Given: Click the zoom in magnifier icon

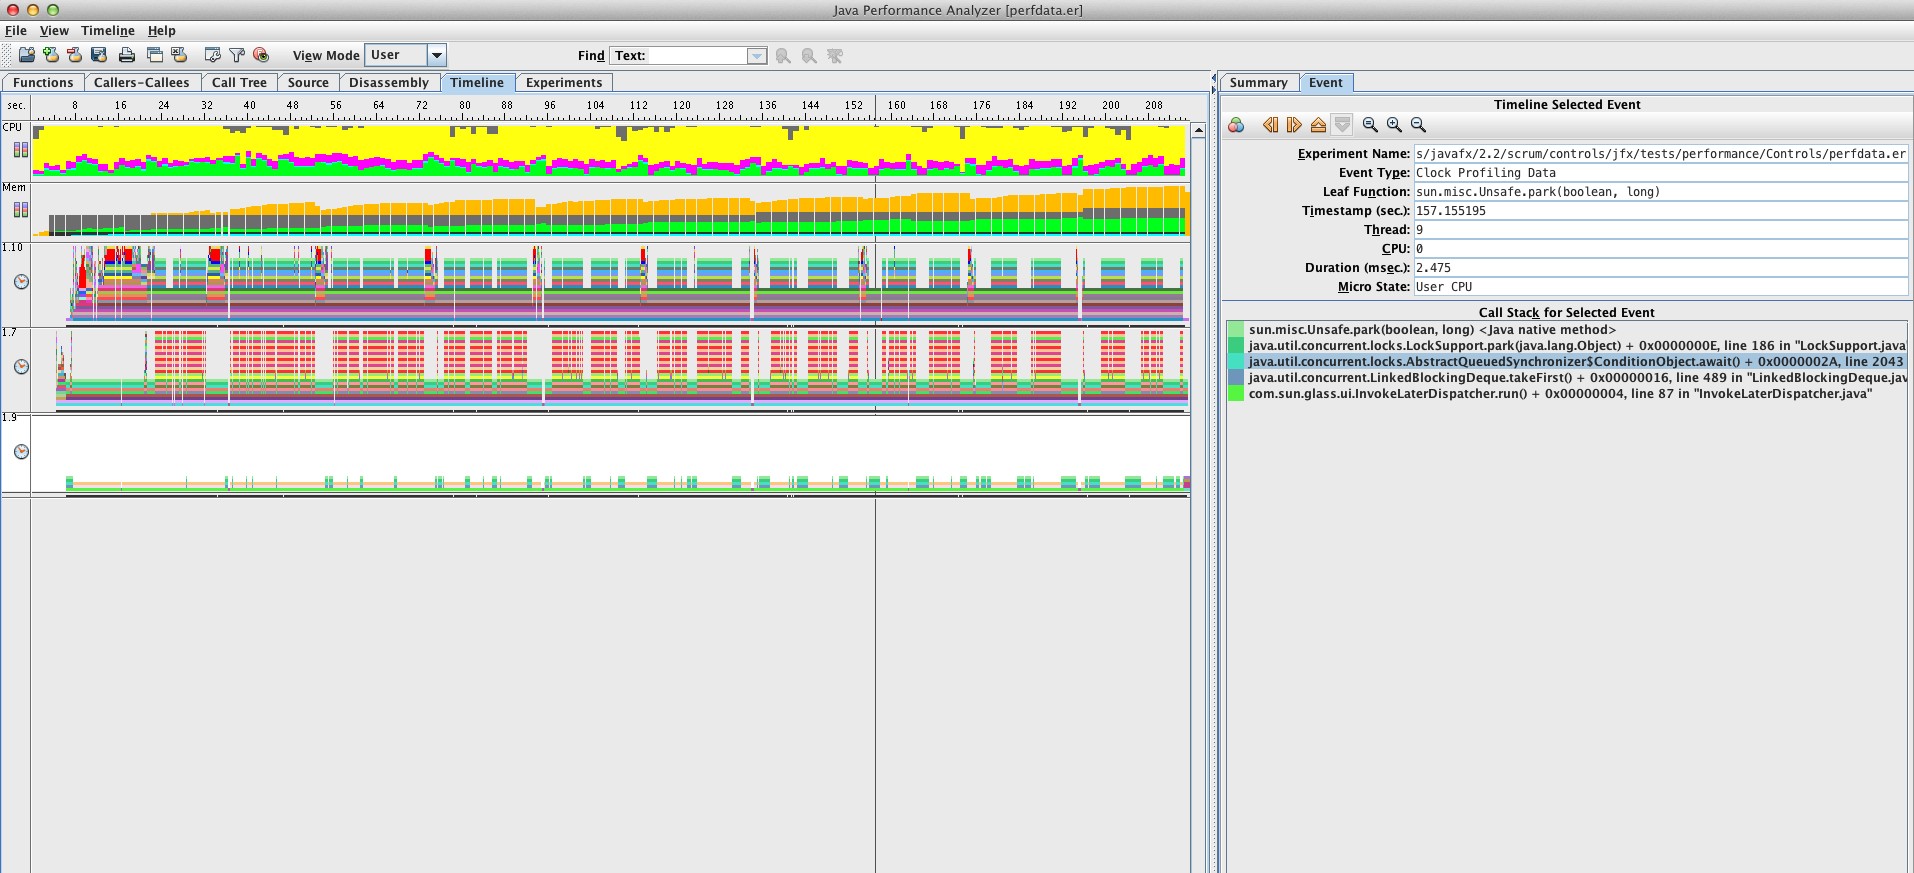Looking at the screenshot, I should click(x=1394, y=125).
